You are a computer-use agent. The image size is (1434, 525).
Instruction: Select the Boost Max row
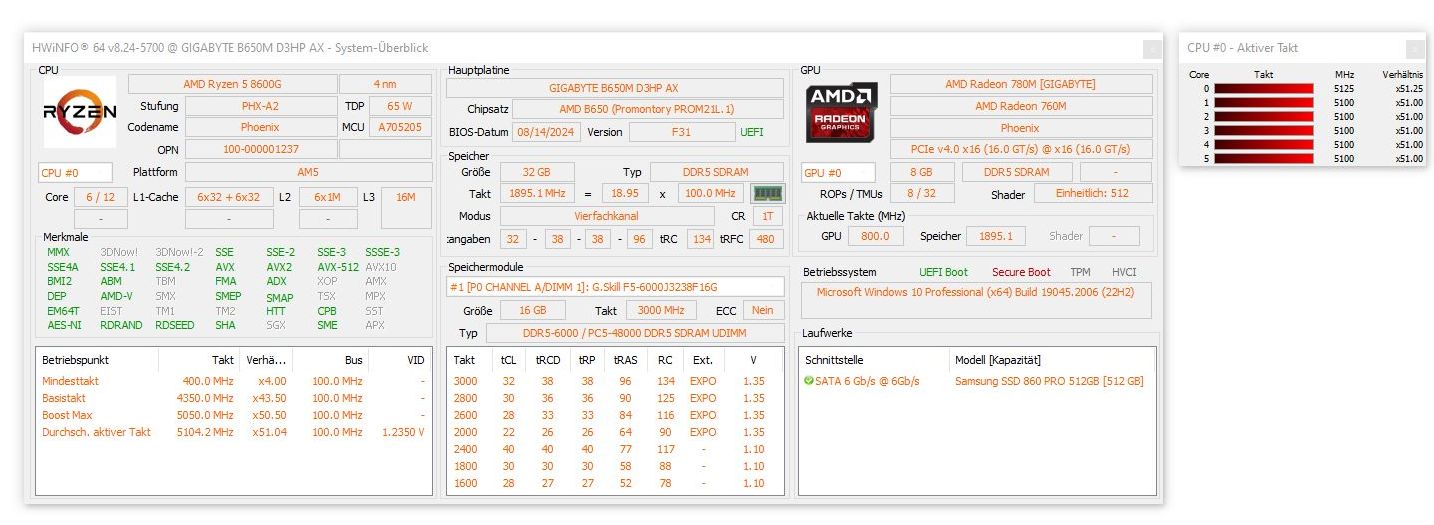pos(234,415)
